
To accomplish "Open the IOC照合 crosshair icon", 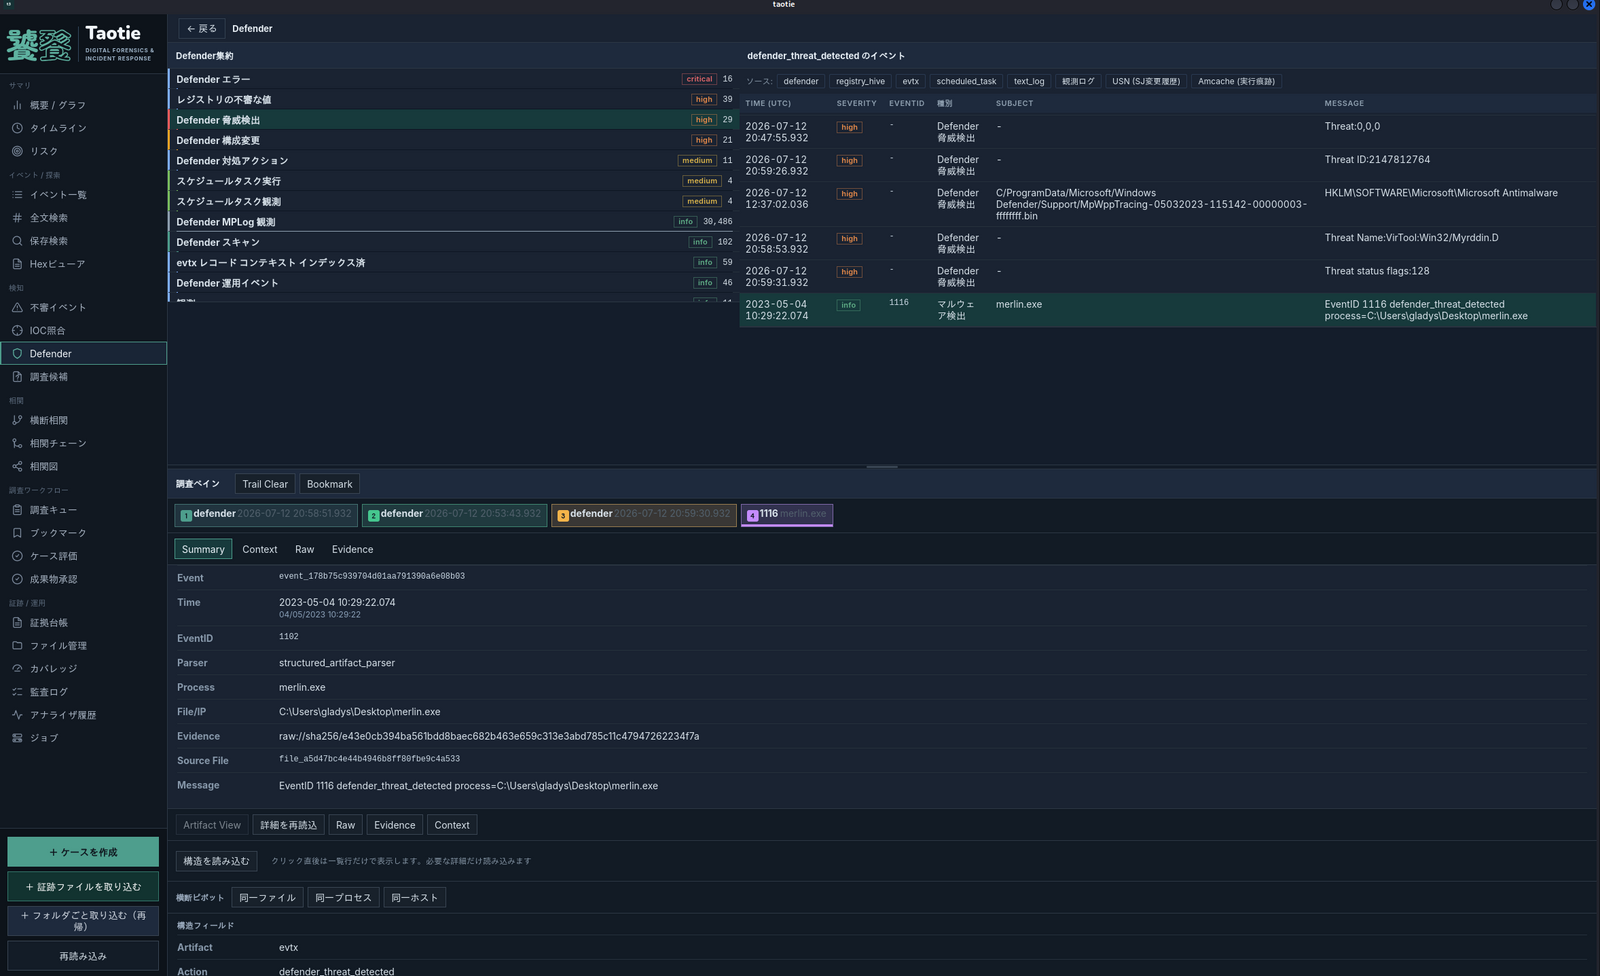I will pyautogui.click(x=17, y=330).
